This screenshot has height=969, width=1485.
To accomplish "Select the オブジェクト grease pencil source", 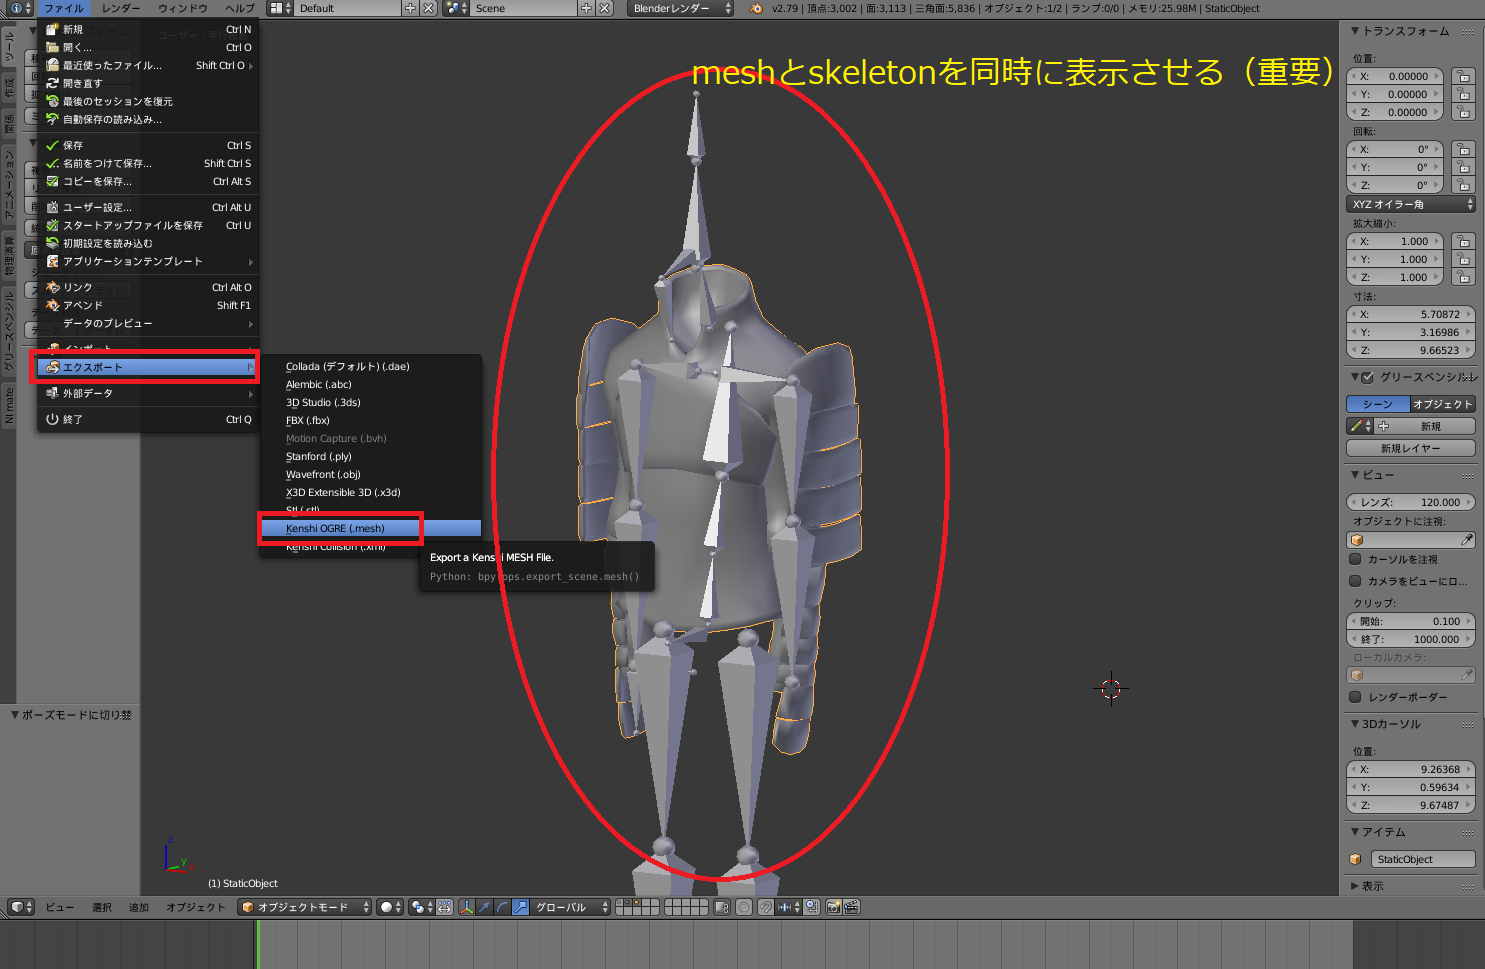I will point(1443,404).
